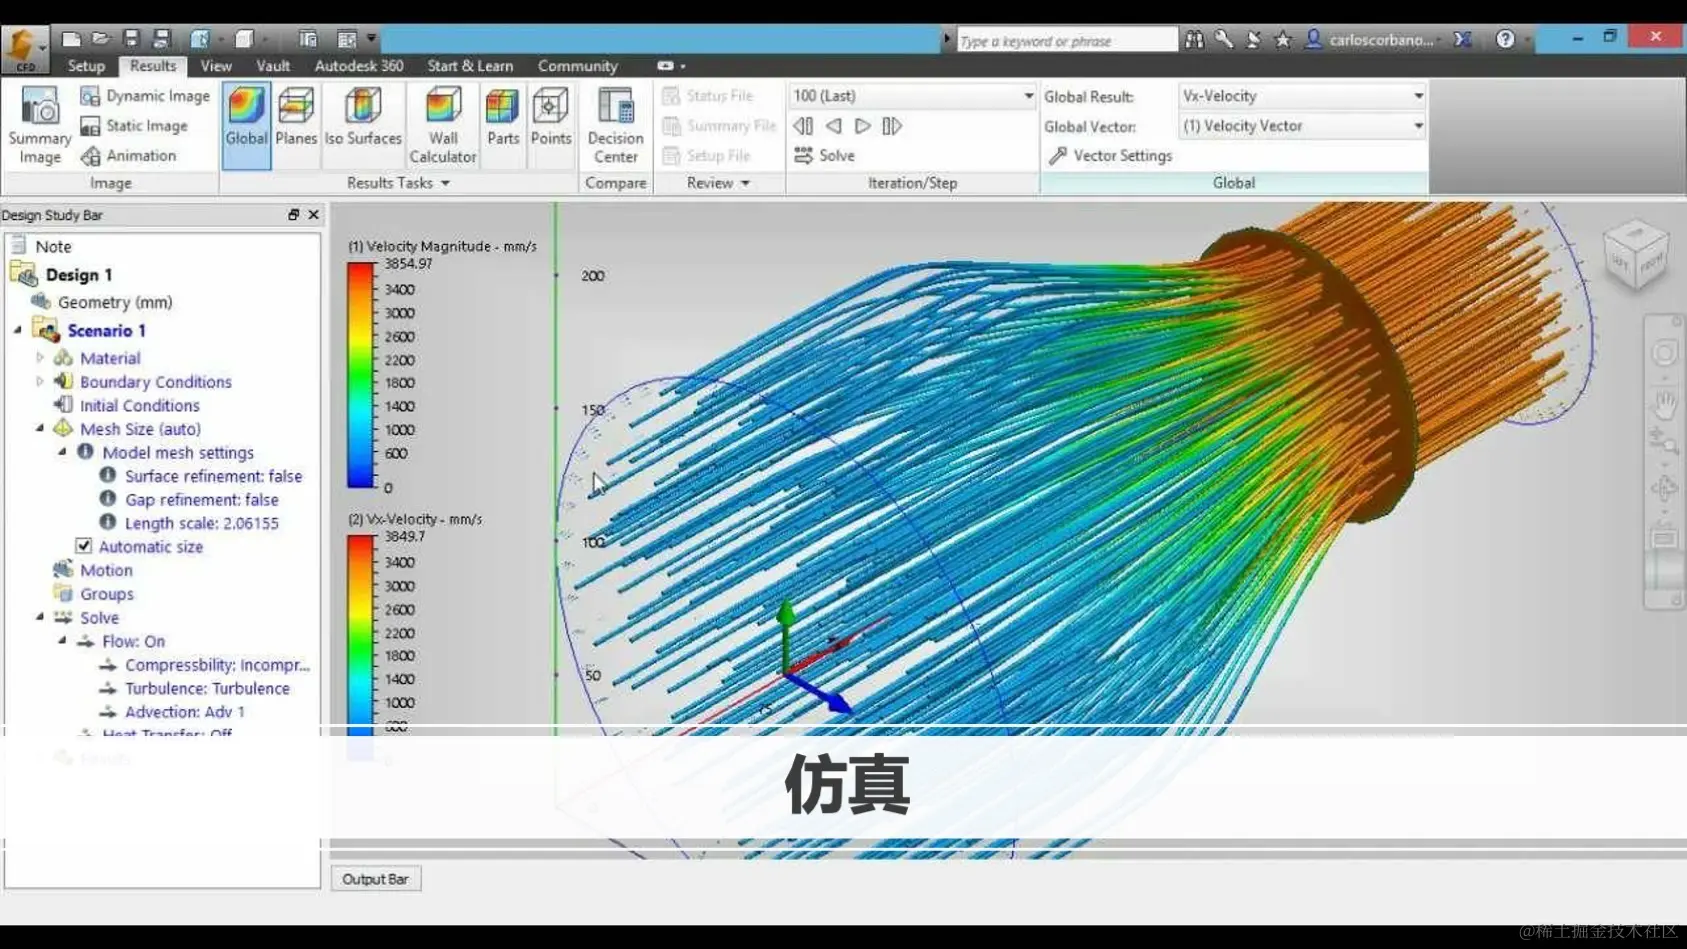Screen dimensions: 1687x949
Task: Toggle the Automatic size checkbox
Action: point(84,546)
